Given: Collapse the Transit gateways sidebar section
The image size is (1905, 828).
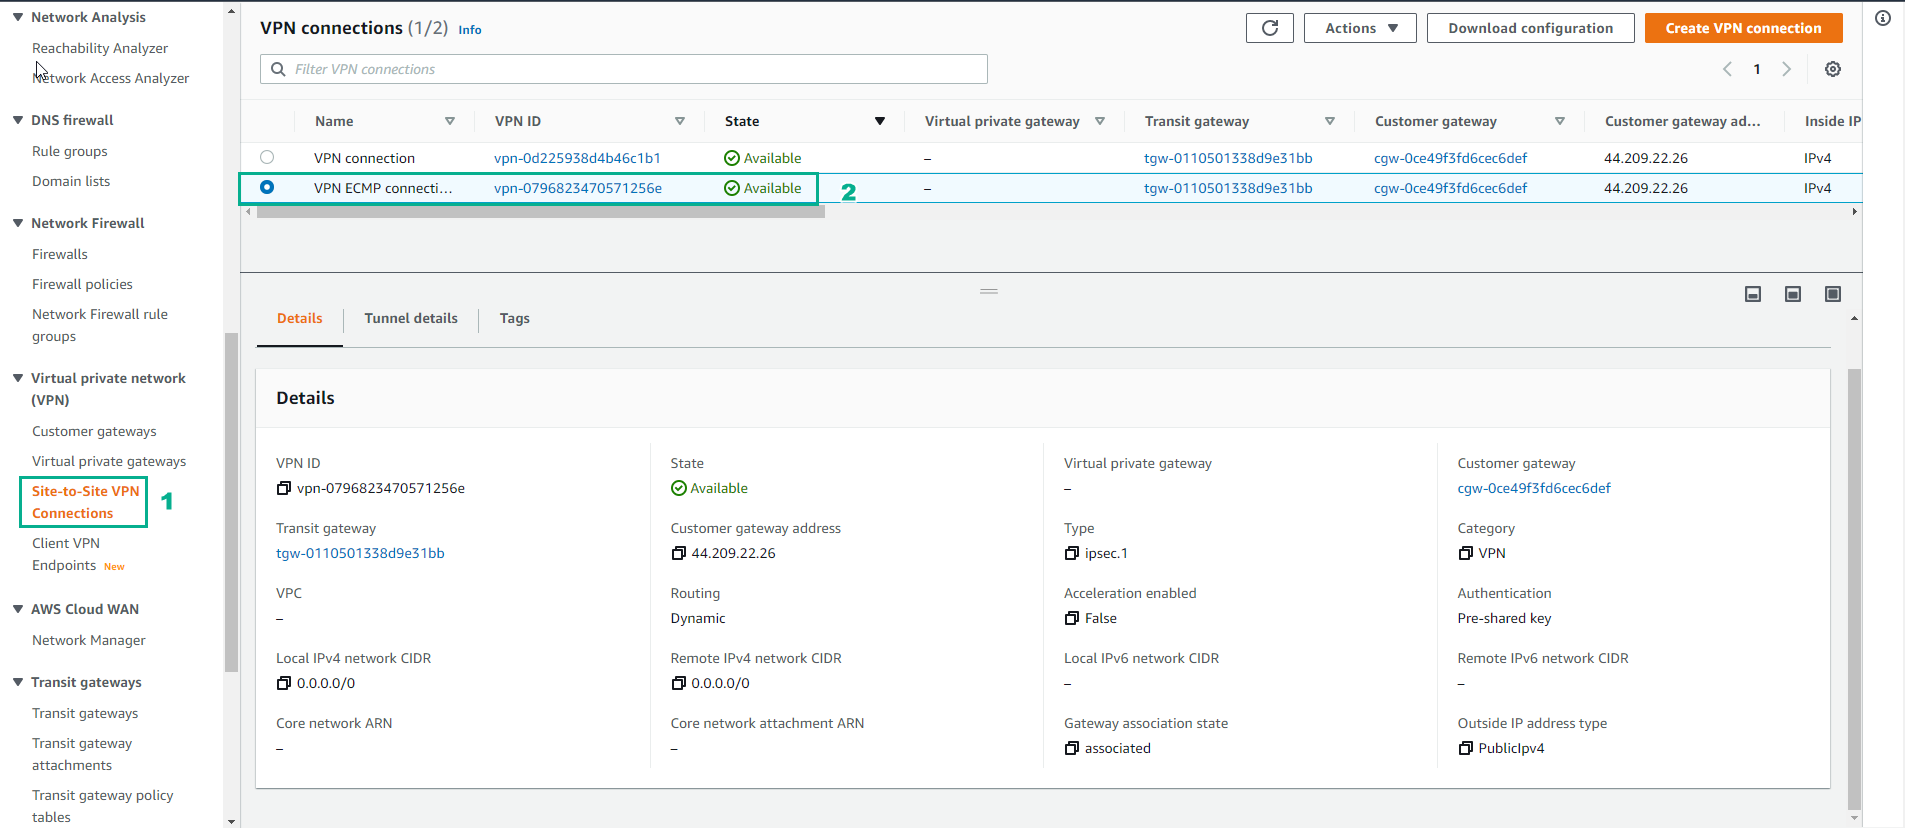Looking at the screenshot, I should 18,682.
